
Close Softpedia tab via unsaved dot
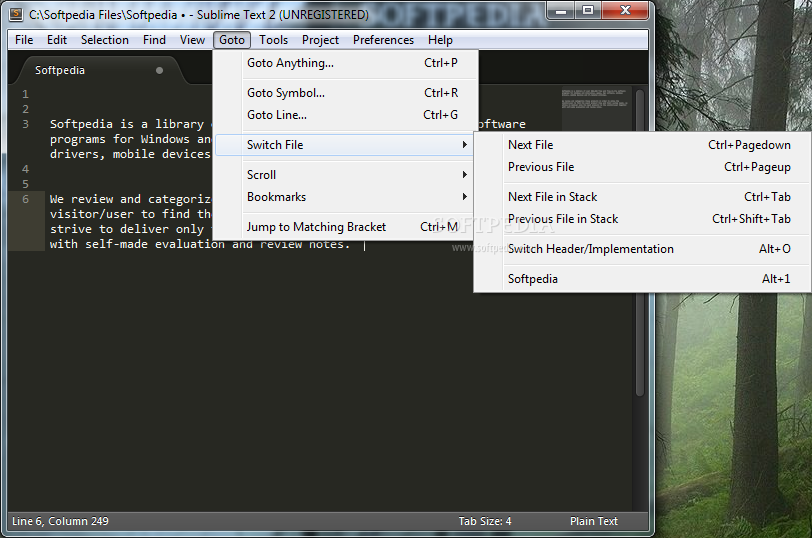tap(160, 70)
